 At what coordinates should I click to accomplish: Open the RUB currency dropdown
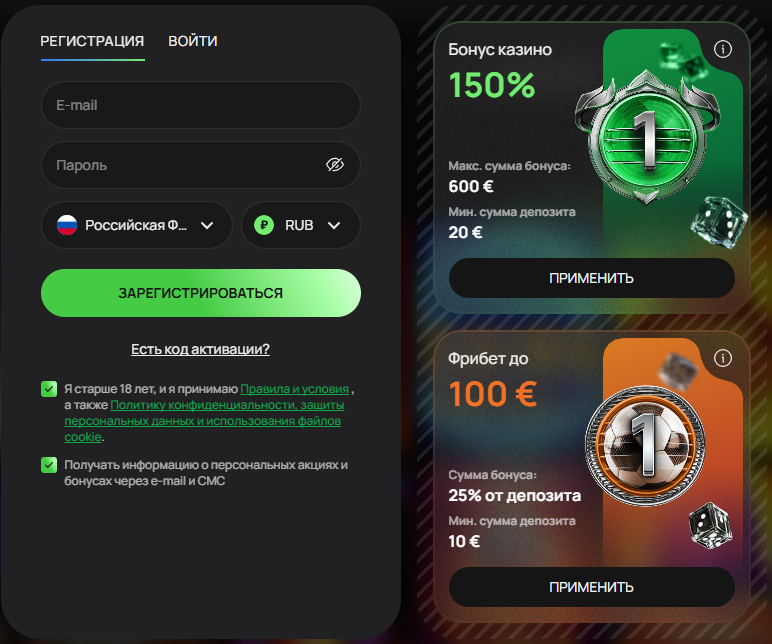301,225
